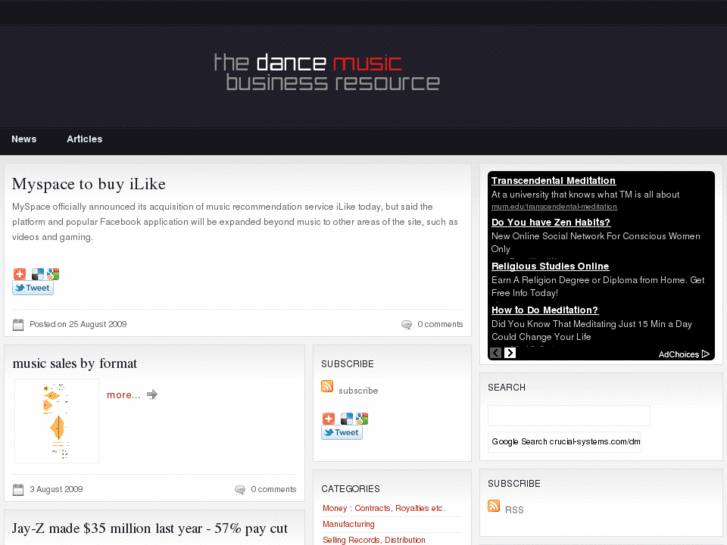Click the comment bubble icon in the Myspace post
Screen dimensions: 727x545
pyautogui.click(x=407, y=325)
